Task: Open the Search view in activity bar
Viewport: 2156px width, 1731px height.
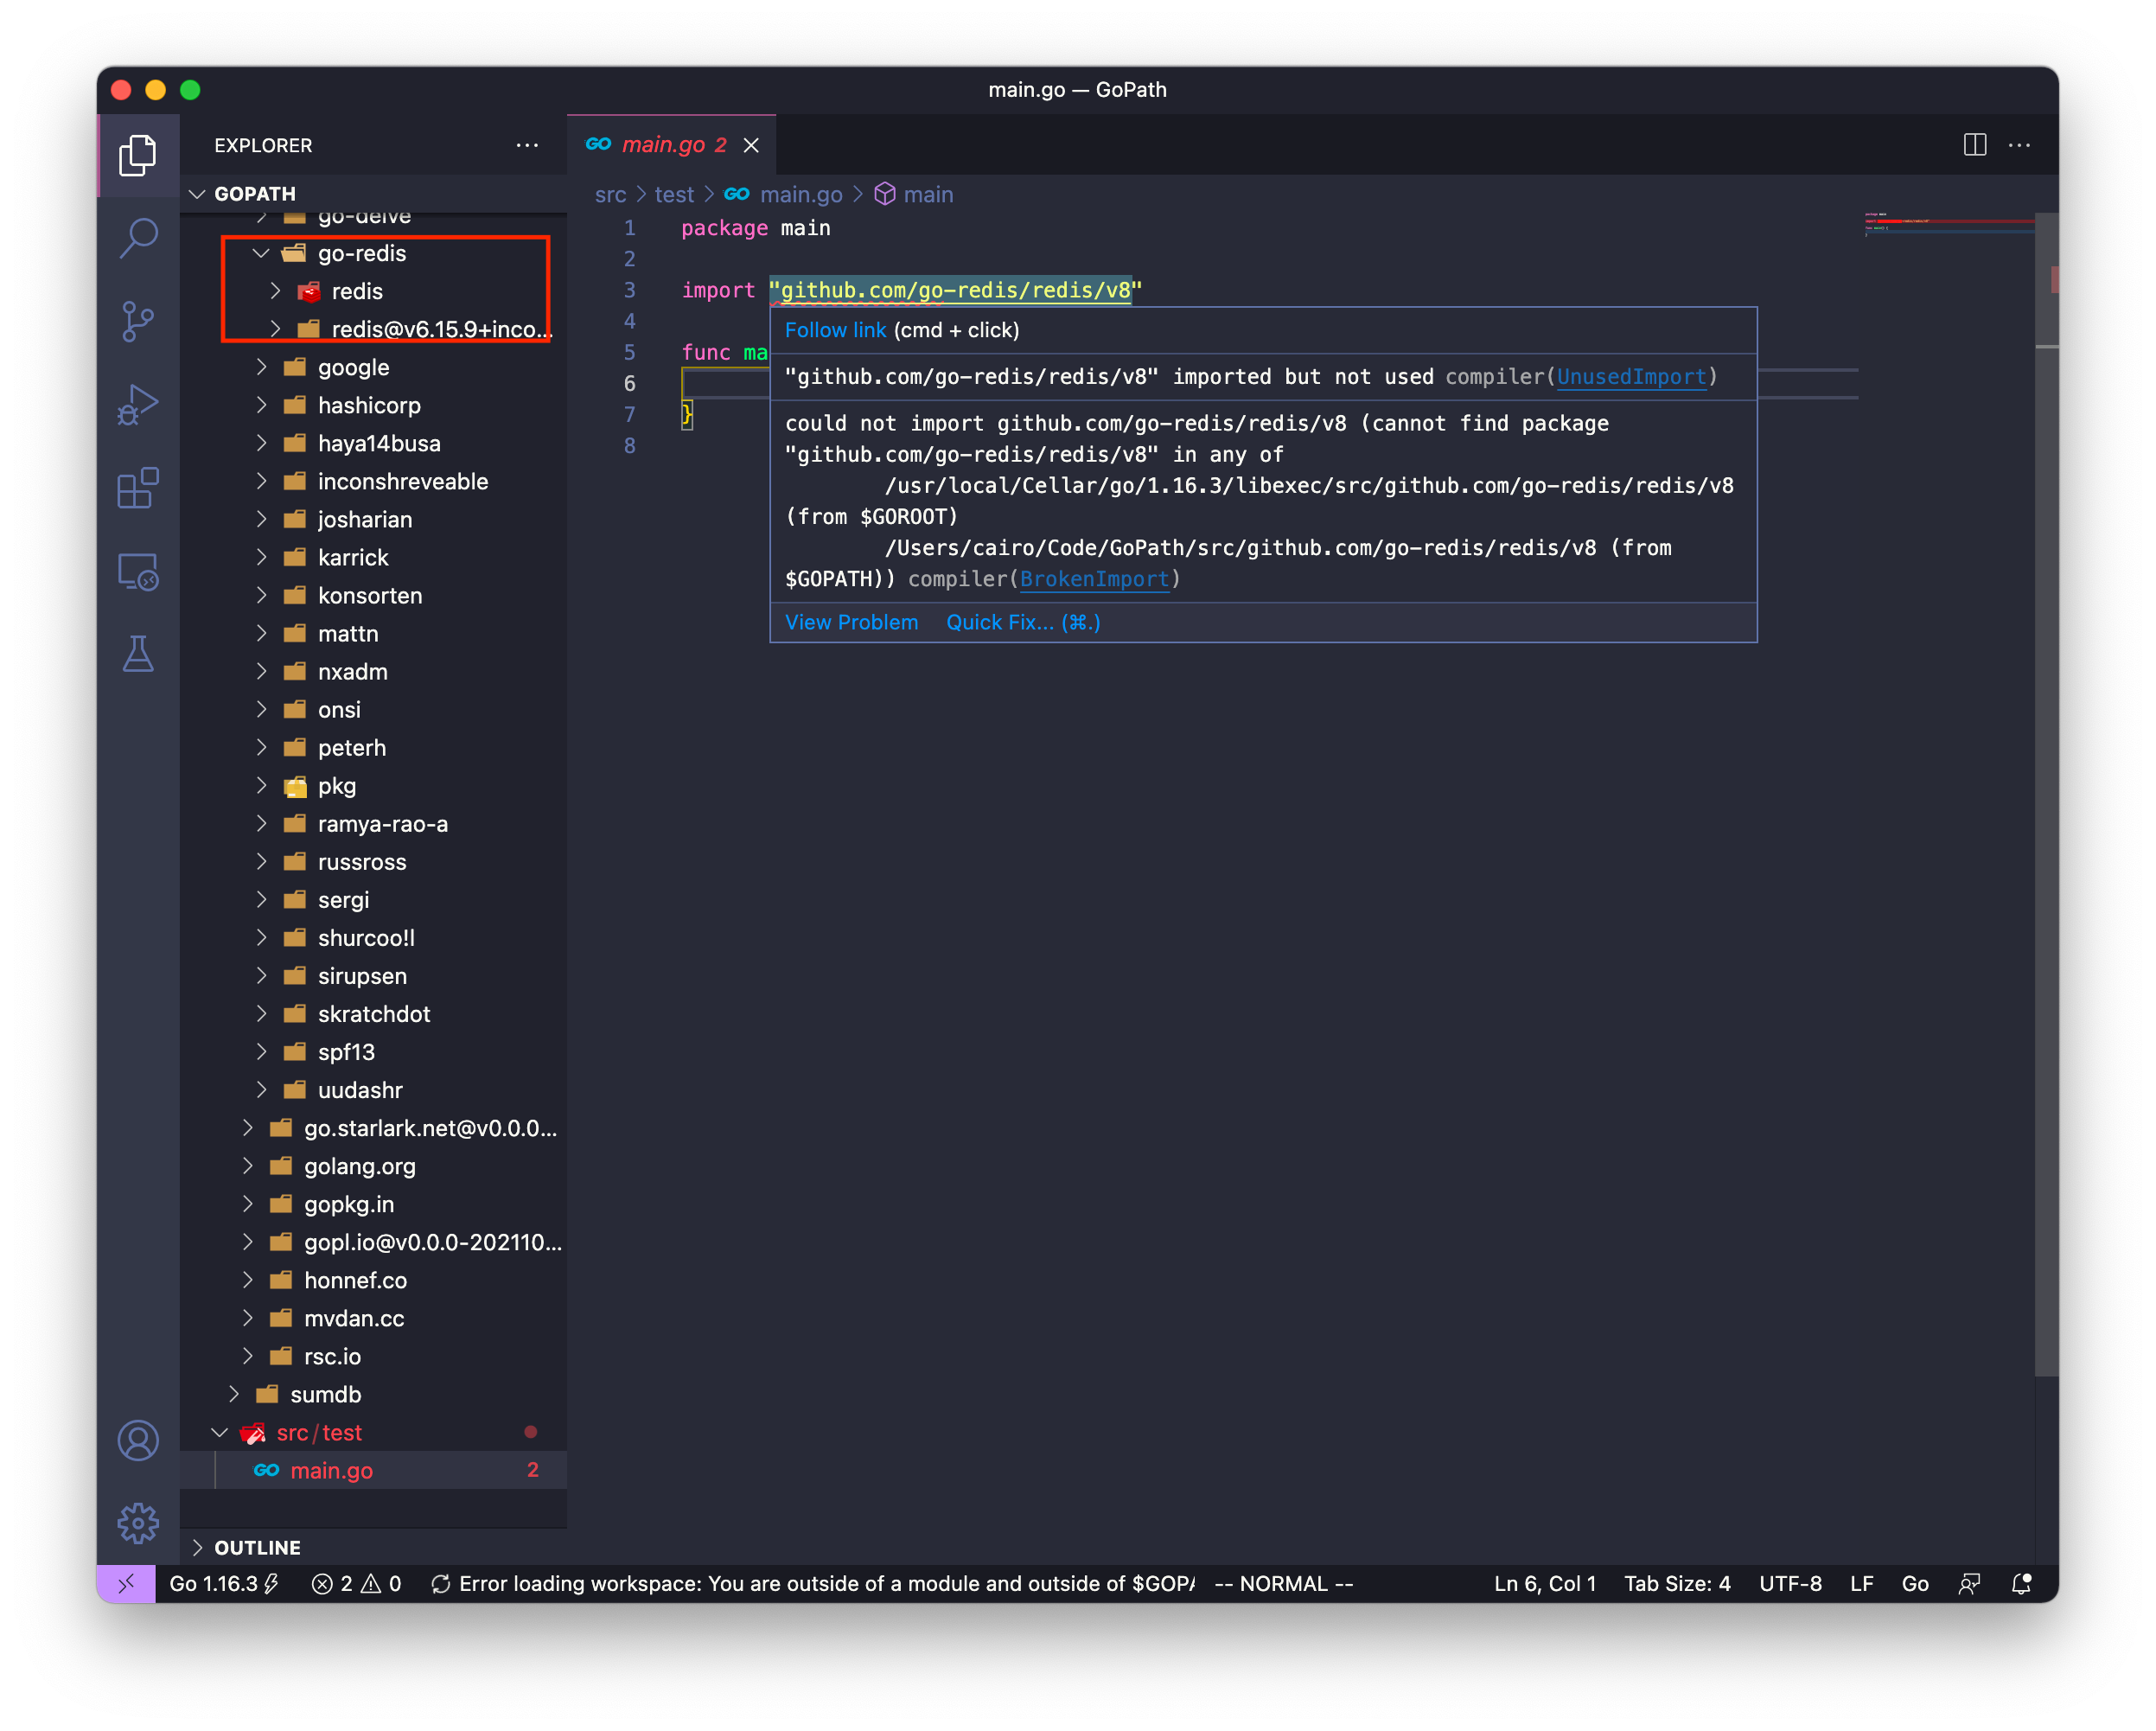Action: [138, 238]
